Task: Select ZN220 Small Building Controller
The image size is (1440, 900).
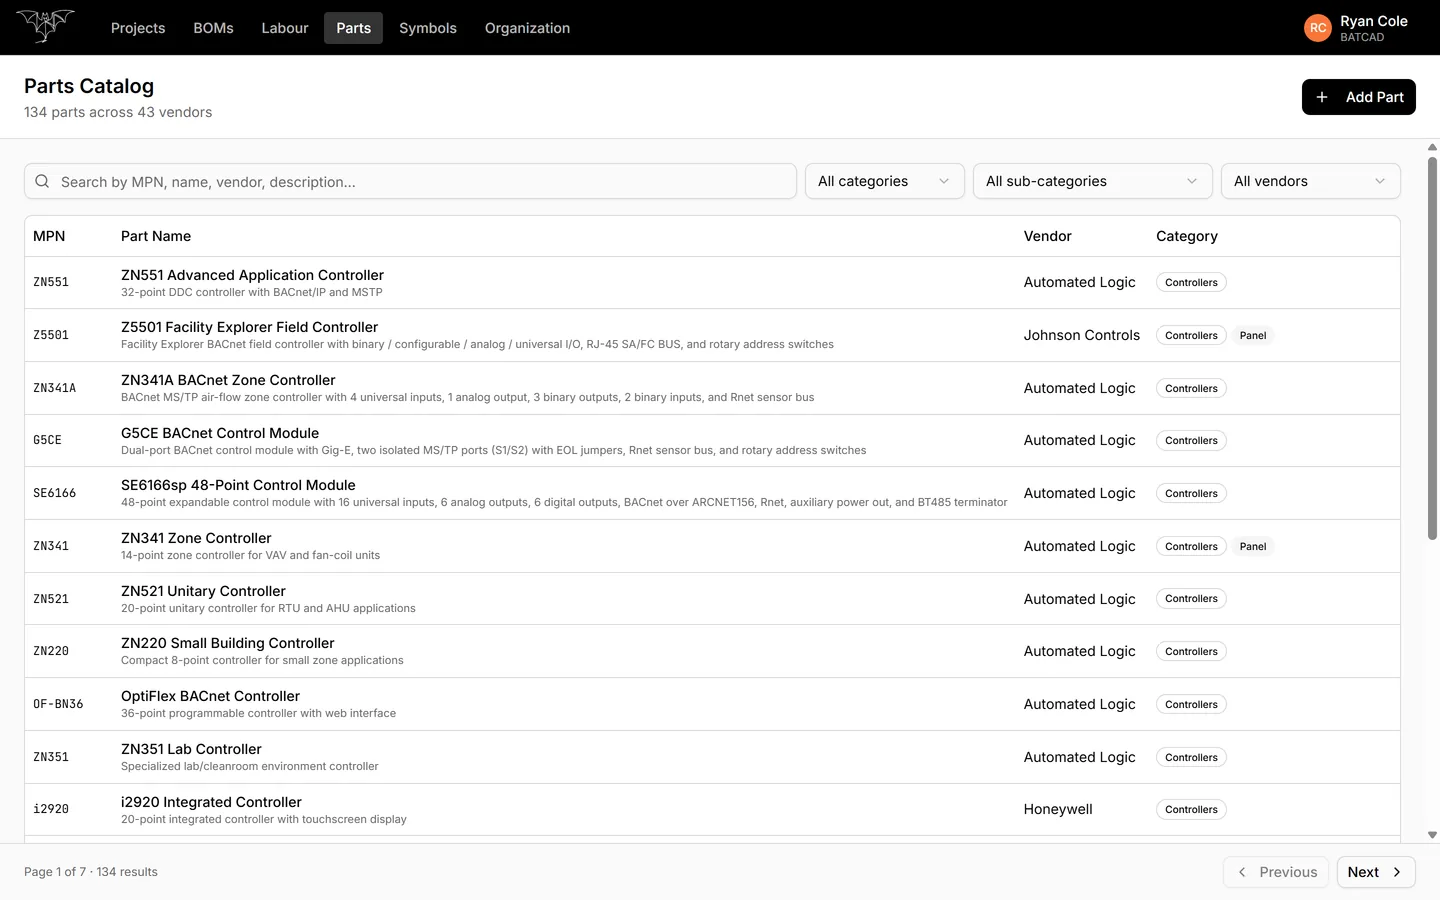Action: coord(712,651)
